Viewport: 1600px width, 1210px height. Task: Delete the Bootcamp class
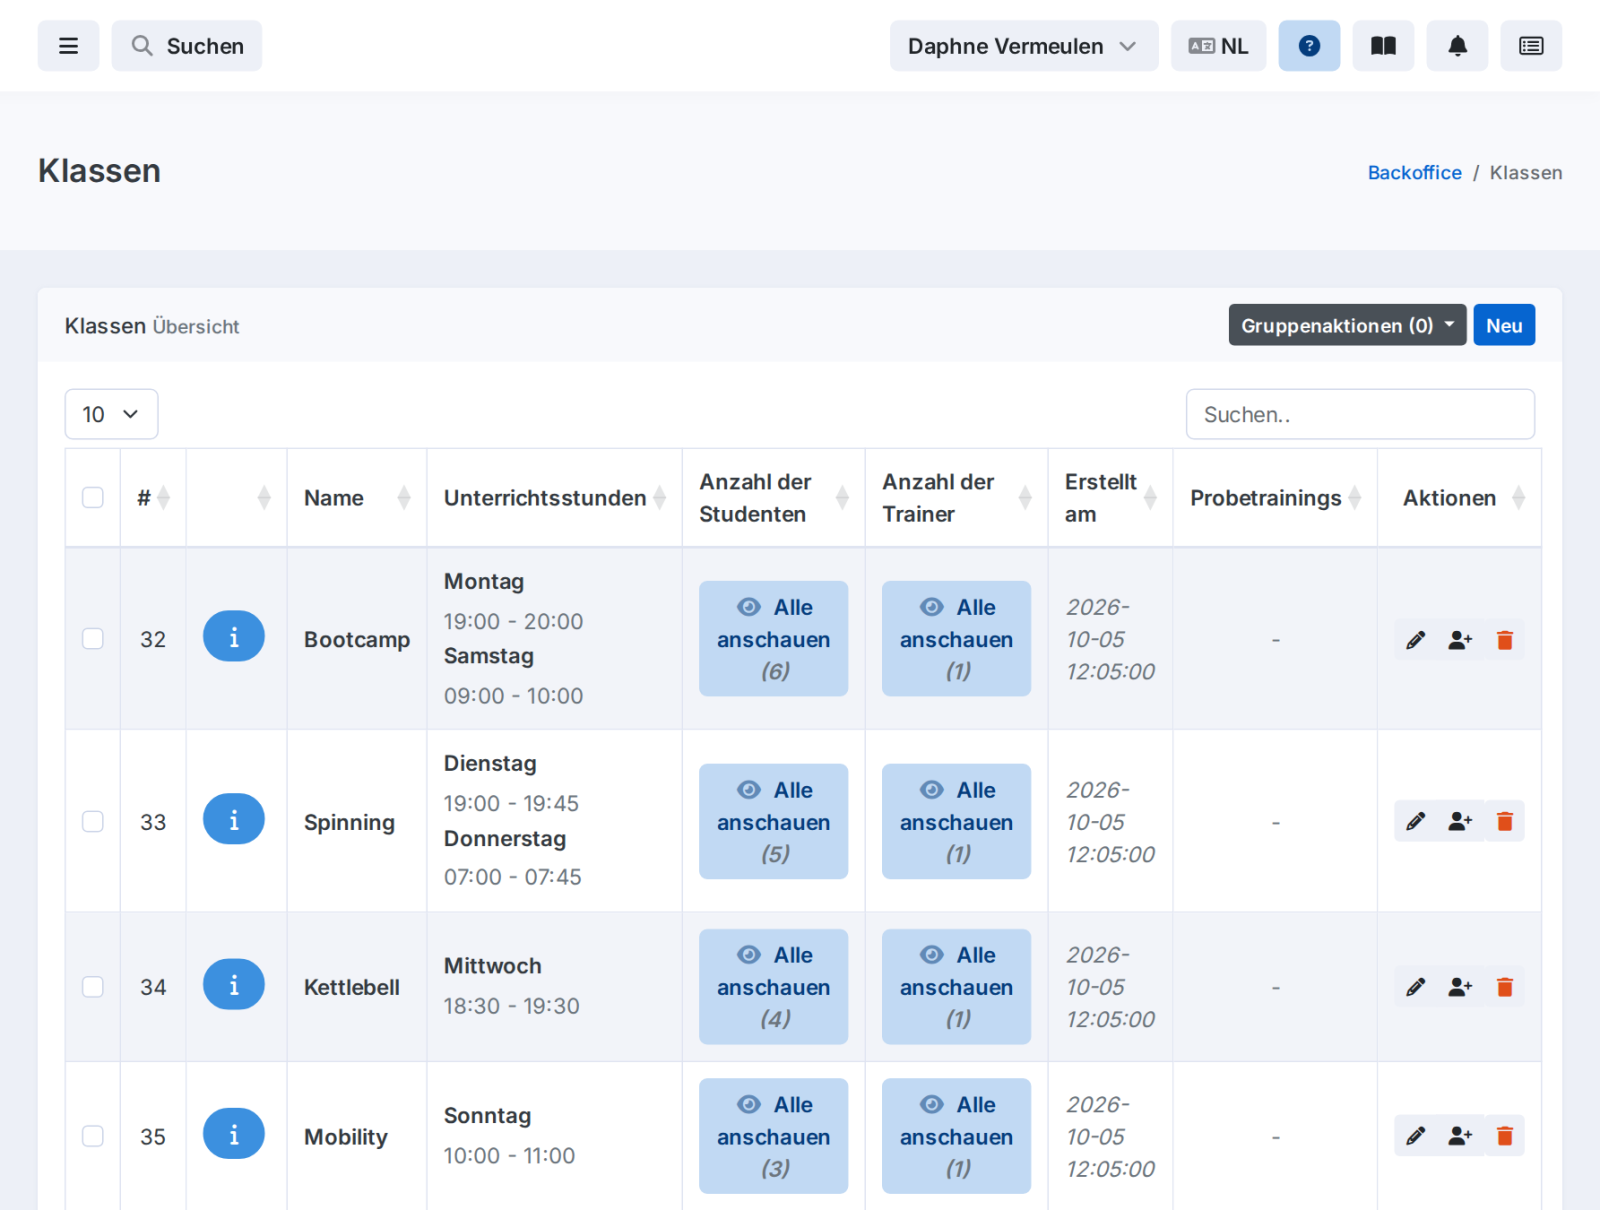(x=1504, y=640)
